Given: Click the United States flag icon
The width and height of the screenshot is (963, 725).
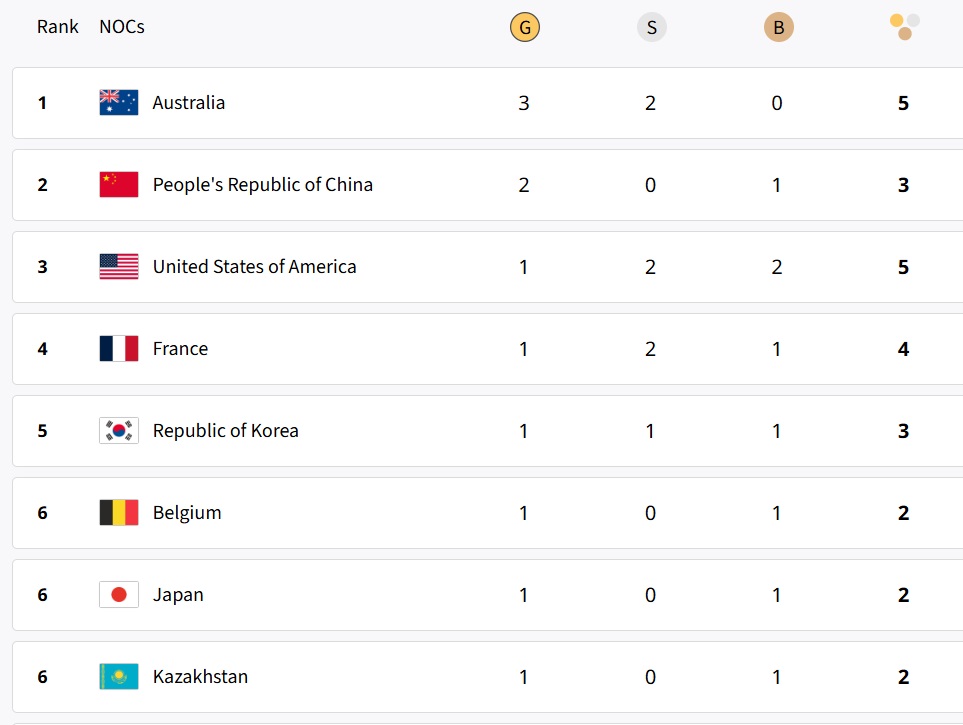Looking at the screenshot, I should (x=119, y=267).
